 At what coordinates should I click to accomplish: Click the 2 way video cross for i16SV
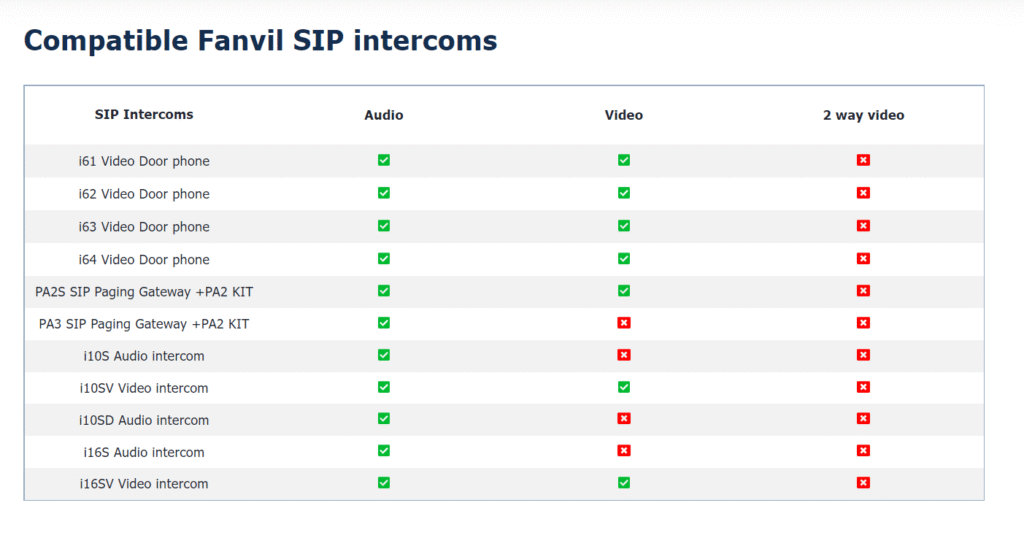[863, 483]
